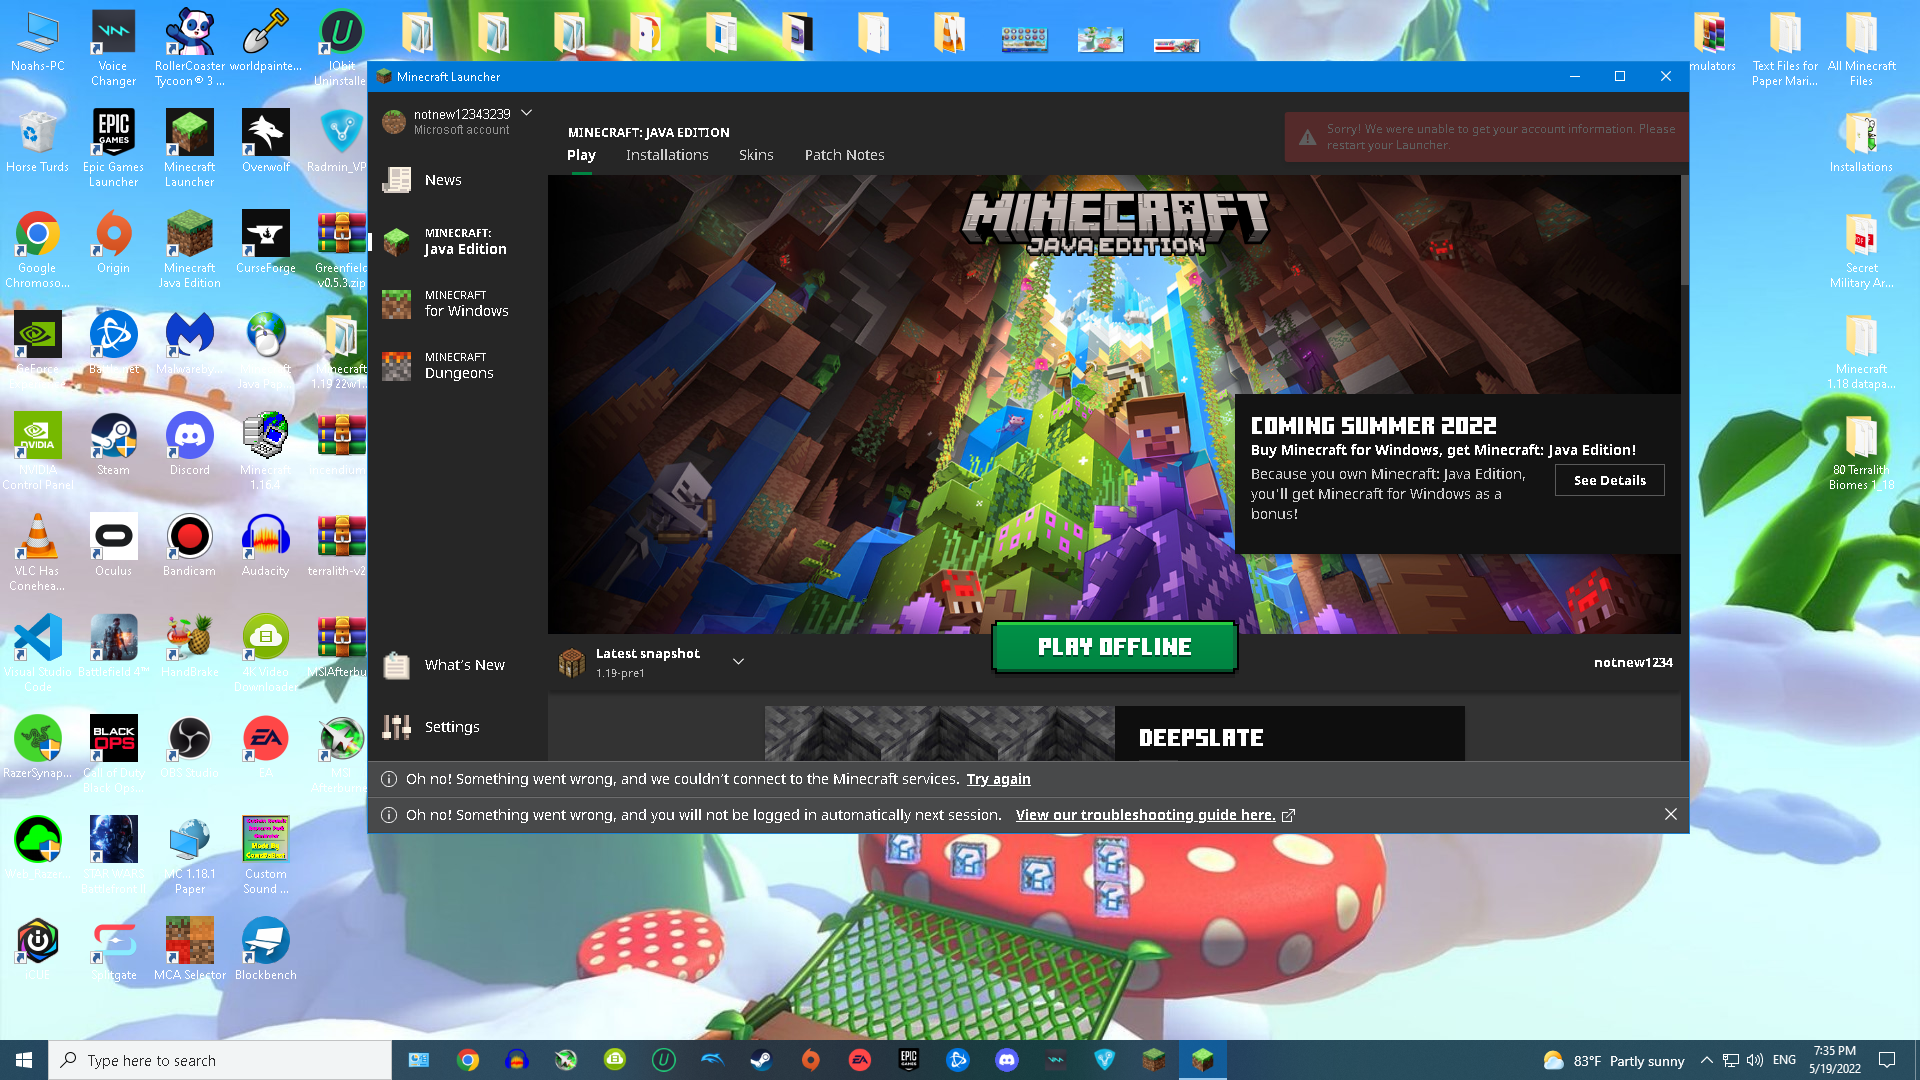Dismiss the auto-login warning notification
Viewport: 1920px width, 1080px height.
point(1670,815)
